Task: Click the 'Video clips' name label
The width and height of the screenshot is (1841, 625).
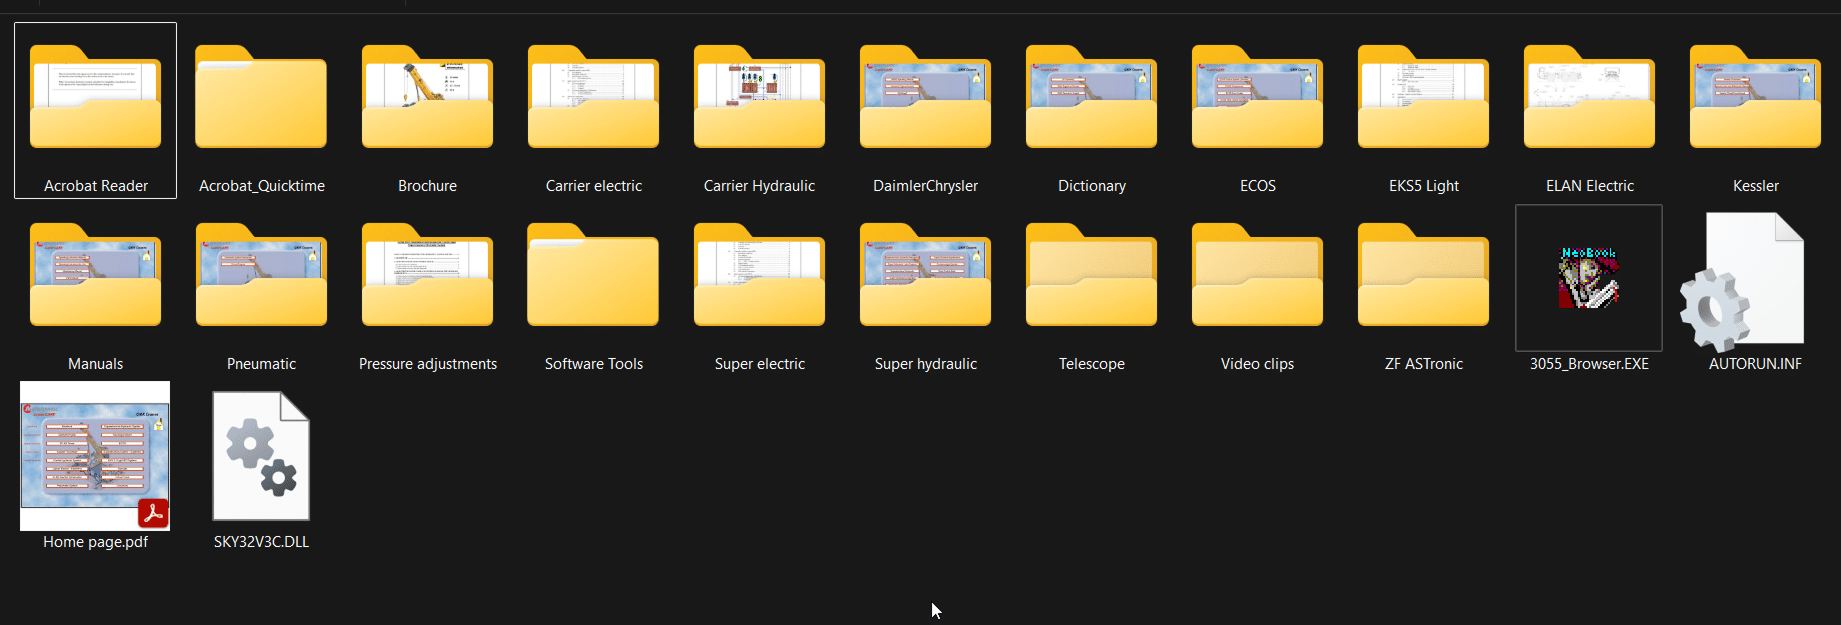Action: (x=1258, y=364)
